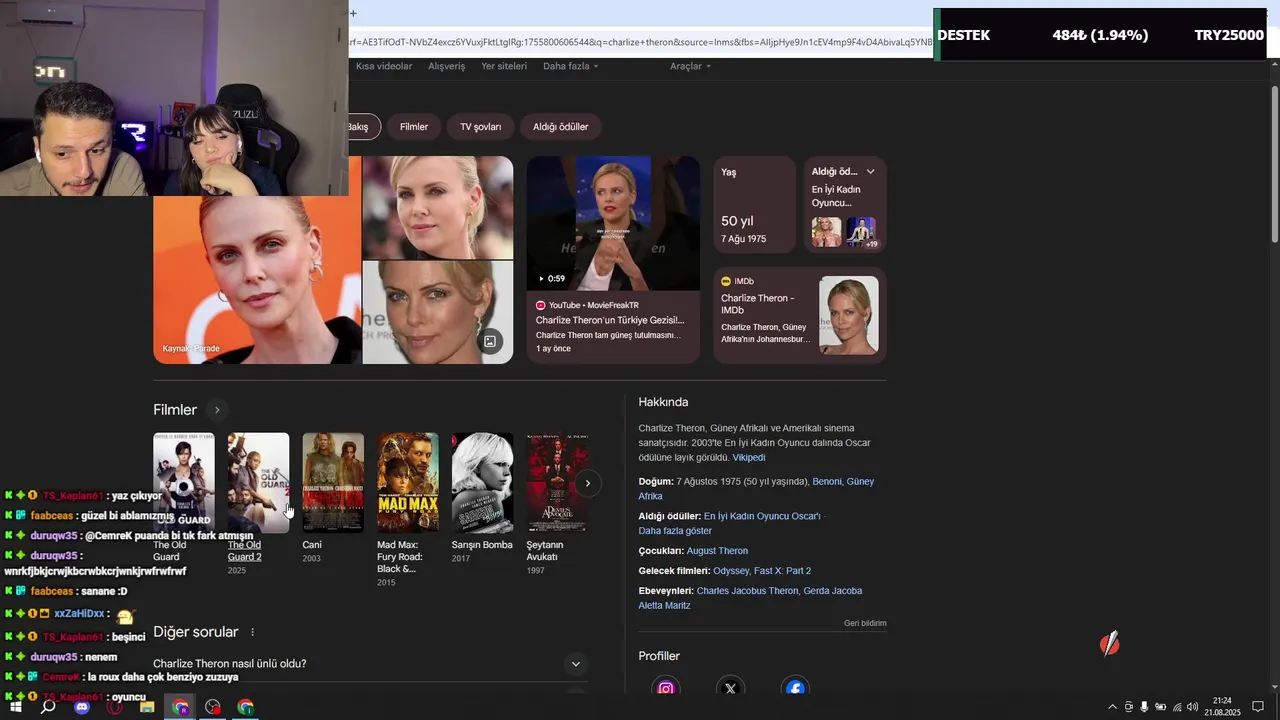This screenshot has width=1280, height=720.
Task: Click the browser address bar URL
Action: pos(640,42)
